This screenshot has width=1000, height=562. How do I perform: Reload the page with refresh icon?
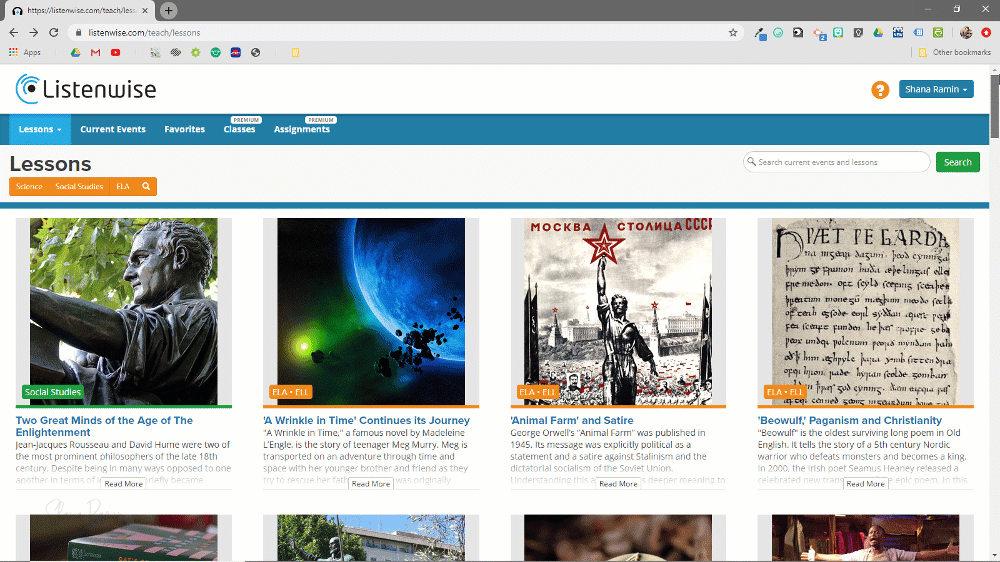coord(54,33)
